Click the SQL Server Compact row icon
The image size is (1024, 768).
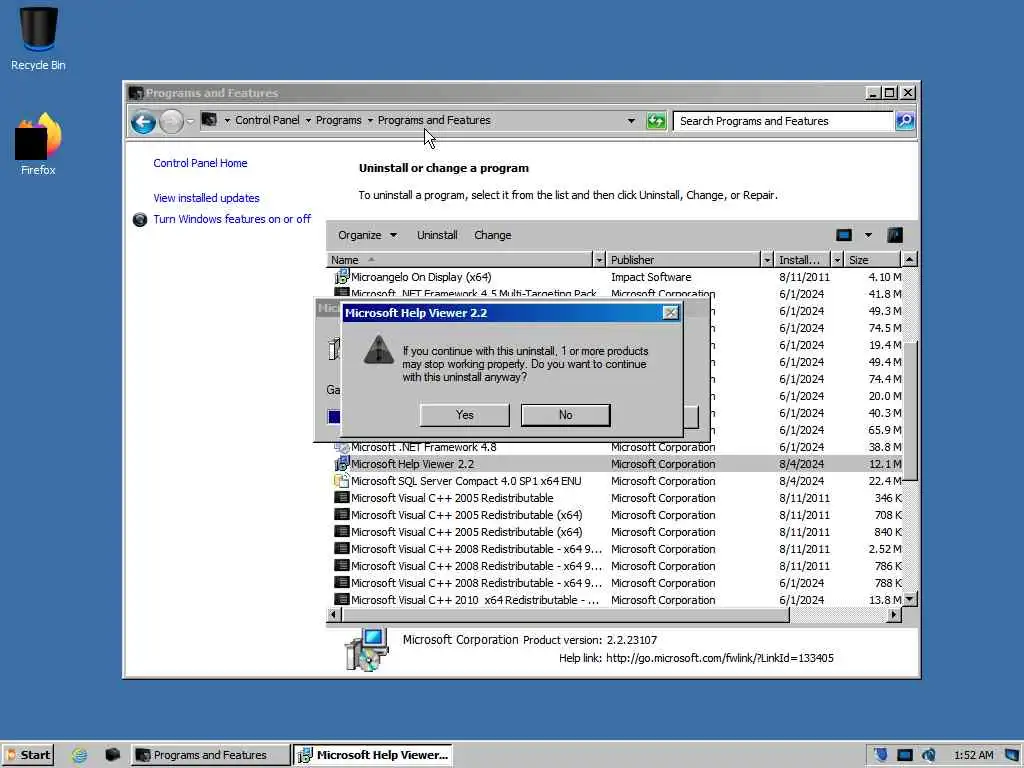click(x=341, y=481)
